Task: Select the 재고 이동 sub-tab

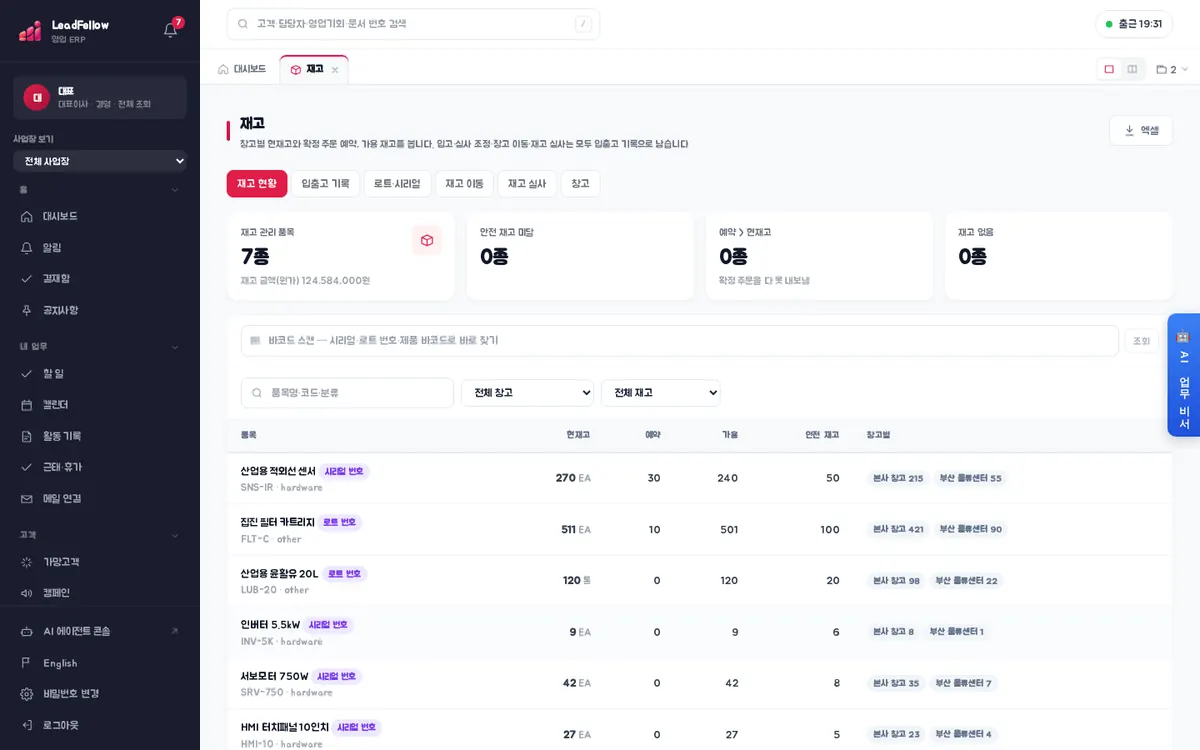Action: (465, 184)
